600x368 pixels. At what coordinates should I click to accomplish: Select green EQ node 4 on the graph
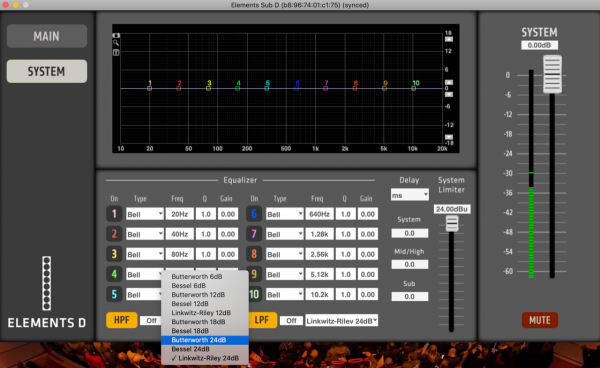(238, 88)
